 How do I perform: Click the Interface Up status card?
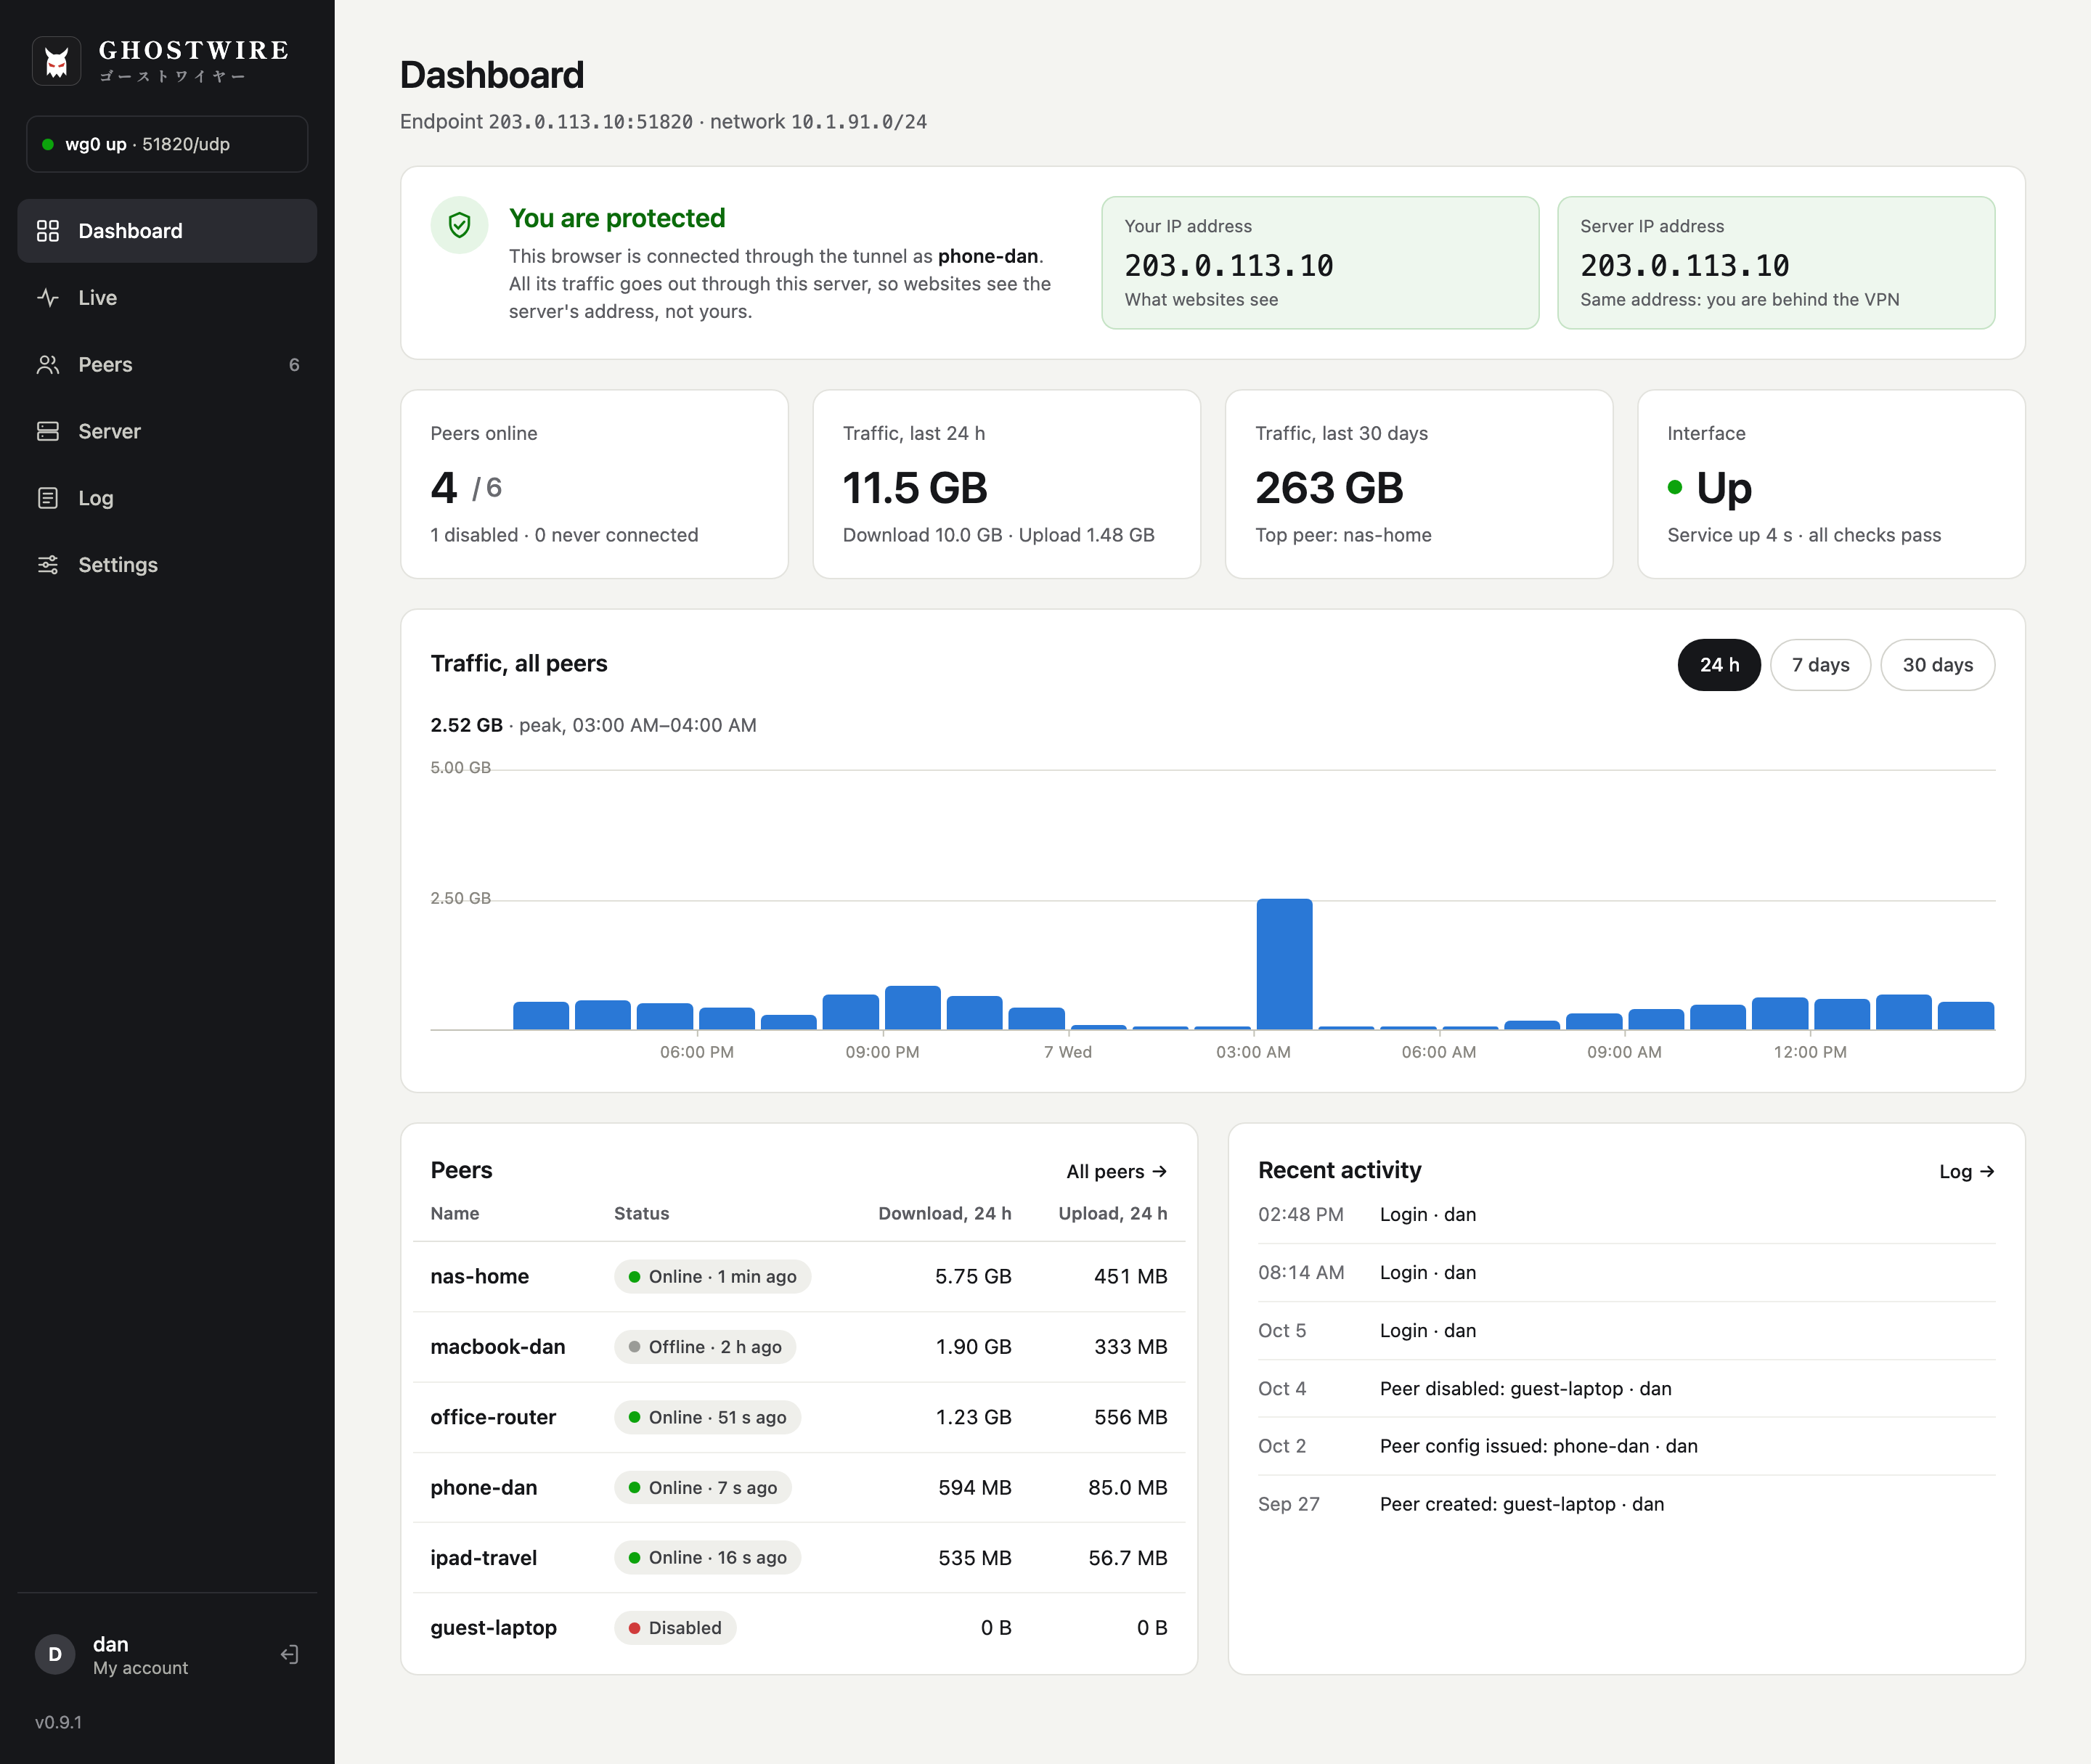[x=1831, y=484]
